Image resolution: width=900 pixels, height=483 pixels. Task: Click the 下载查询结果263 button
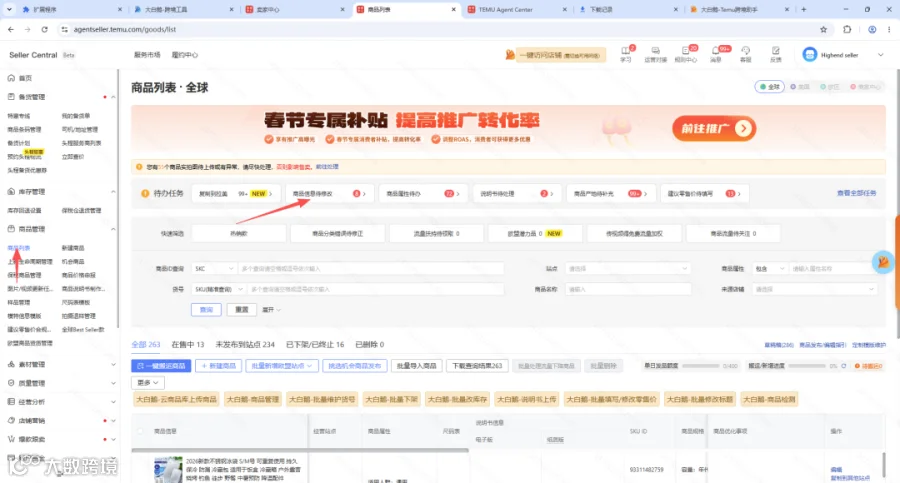coord(477,366)
